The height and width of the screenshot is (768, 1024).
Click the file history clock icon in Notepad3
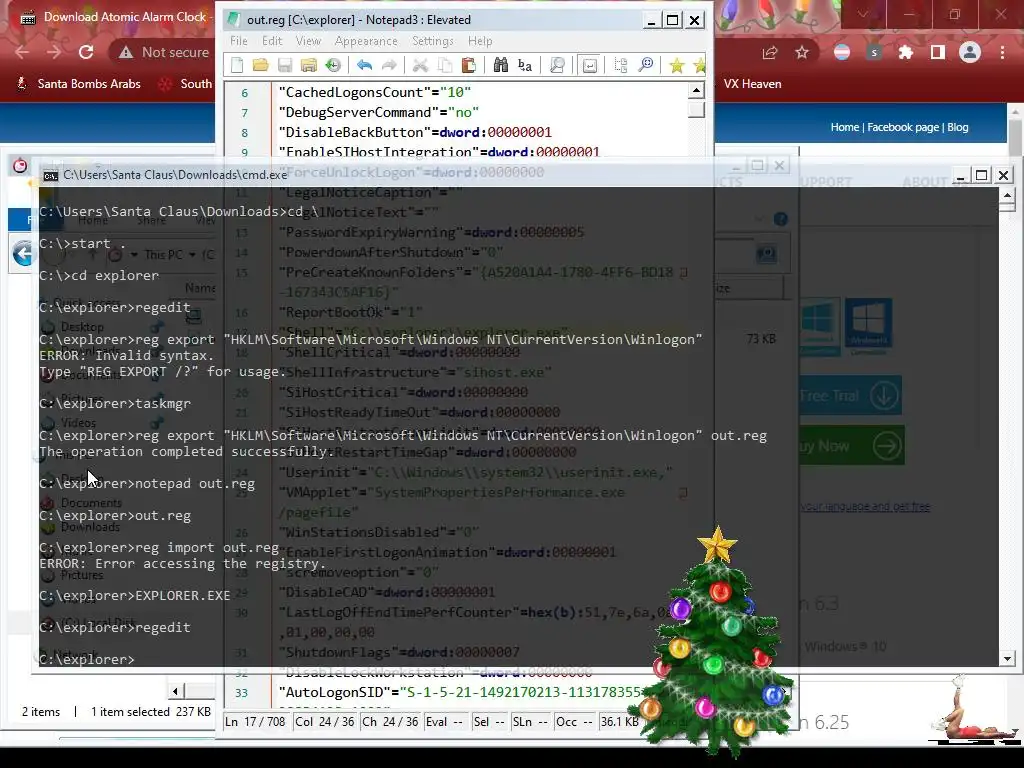tap(333, 65)
